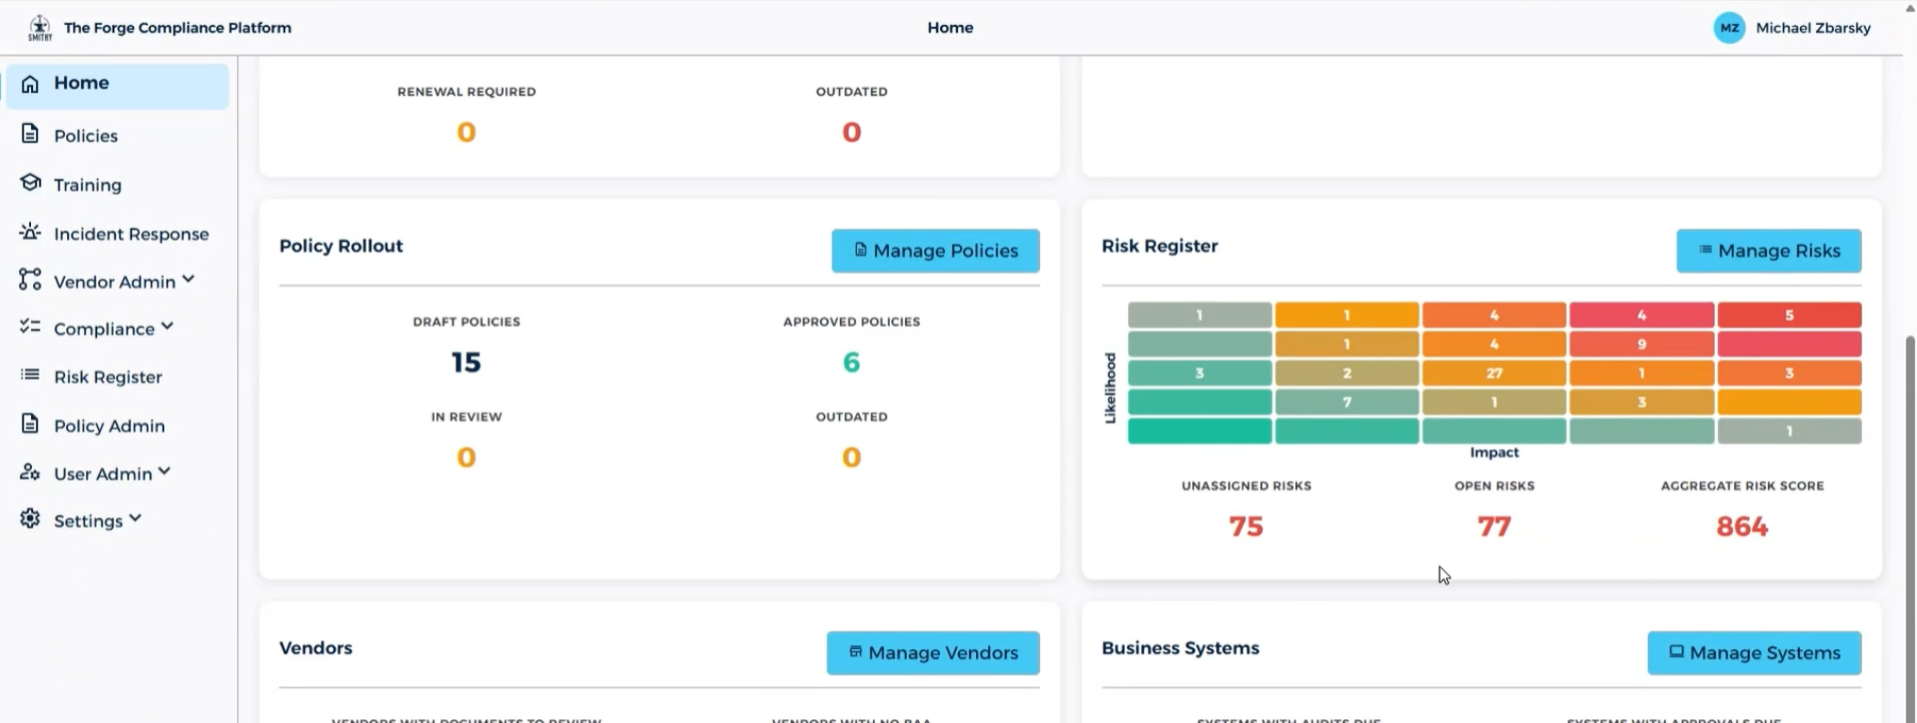Expand the Compliance submenu chevron
The height and width of the screenshot is (723, 1917).
click(167, 327)
